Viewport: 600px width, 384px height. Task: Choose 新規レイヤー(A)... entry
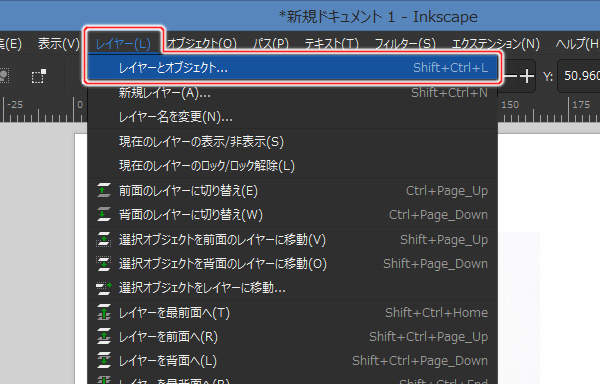click(x=293, y=93)
